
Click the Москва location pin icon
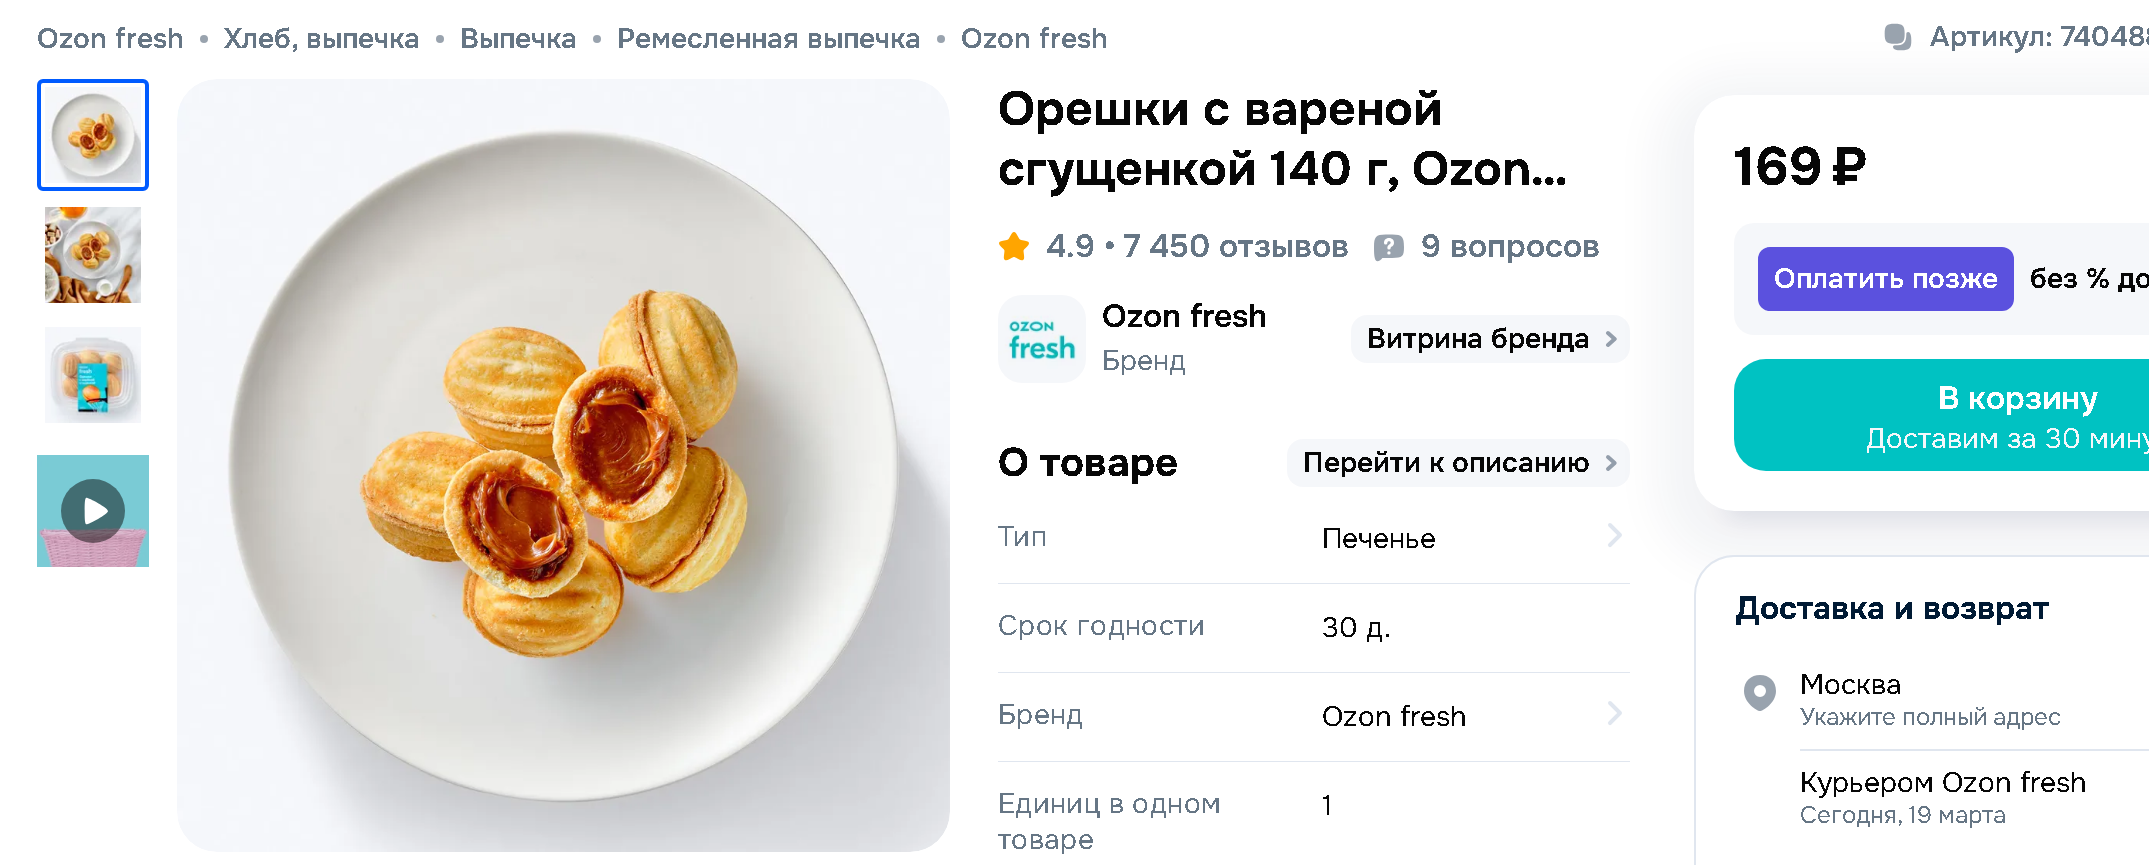[1759, 692]
